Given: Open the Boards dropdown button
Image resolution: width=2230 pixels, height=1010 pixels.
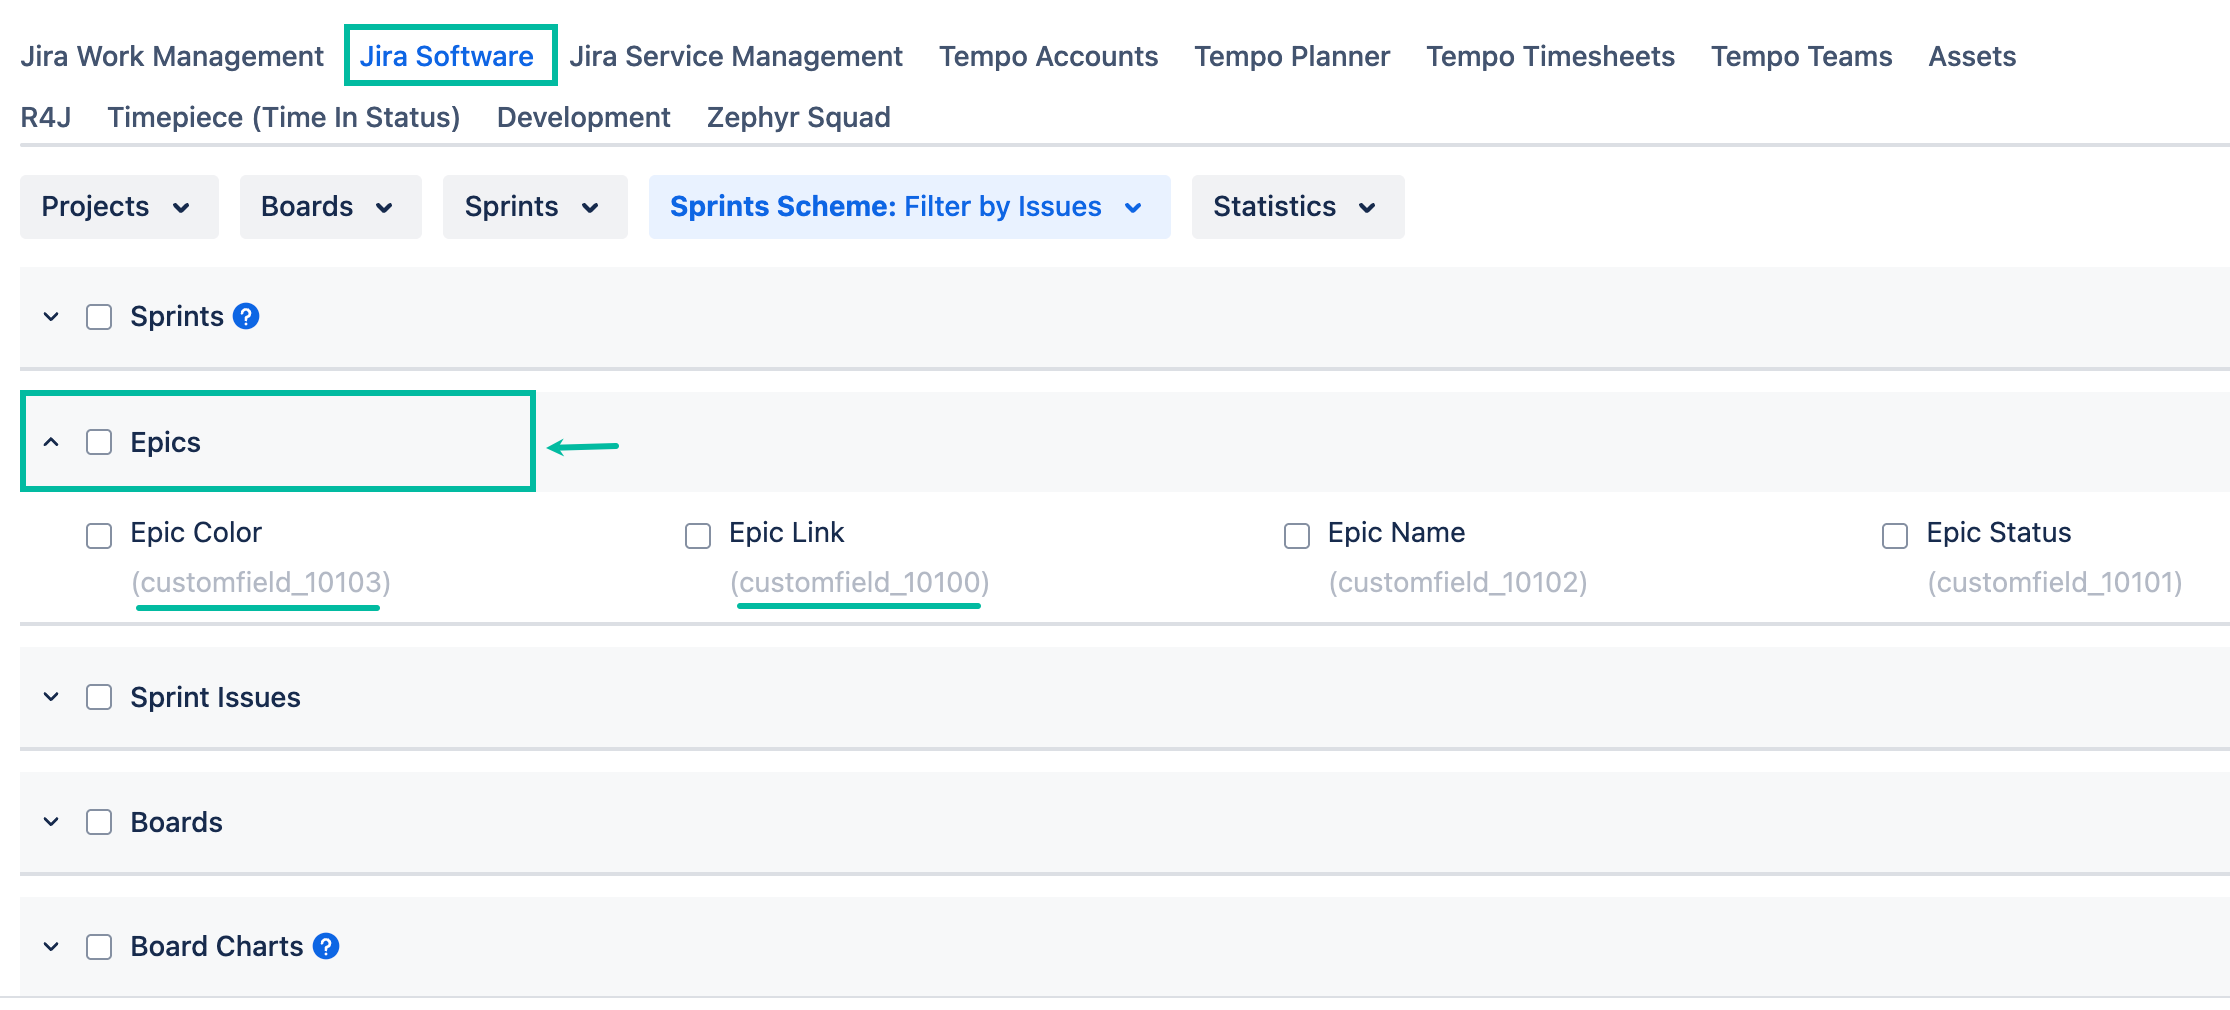Looking at the screenshot, I should pyautogui.click(x=331, y=207).
